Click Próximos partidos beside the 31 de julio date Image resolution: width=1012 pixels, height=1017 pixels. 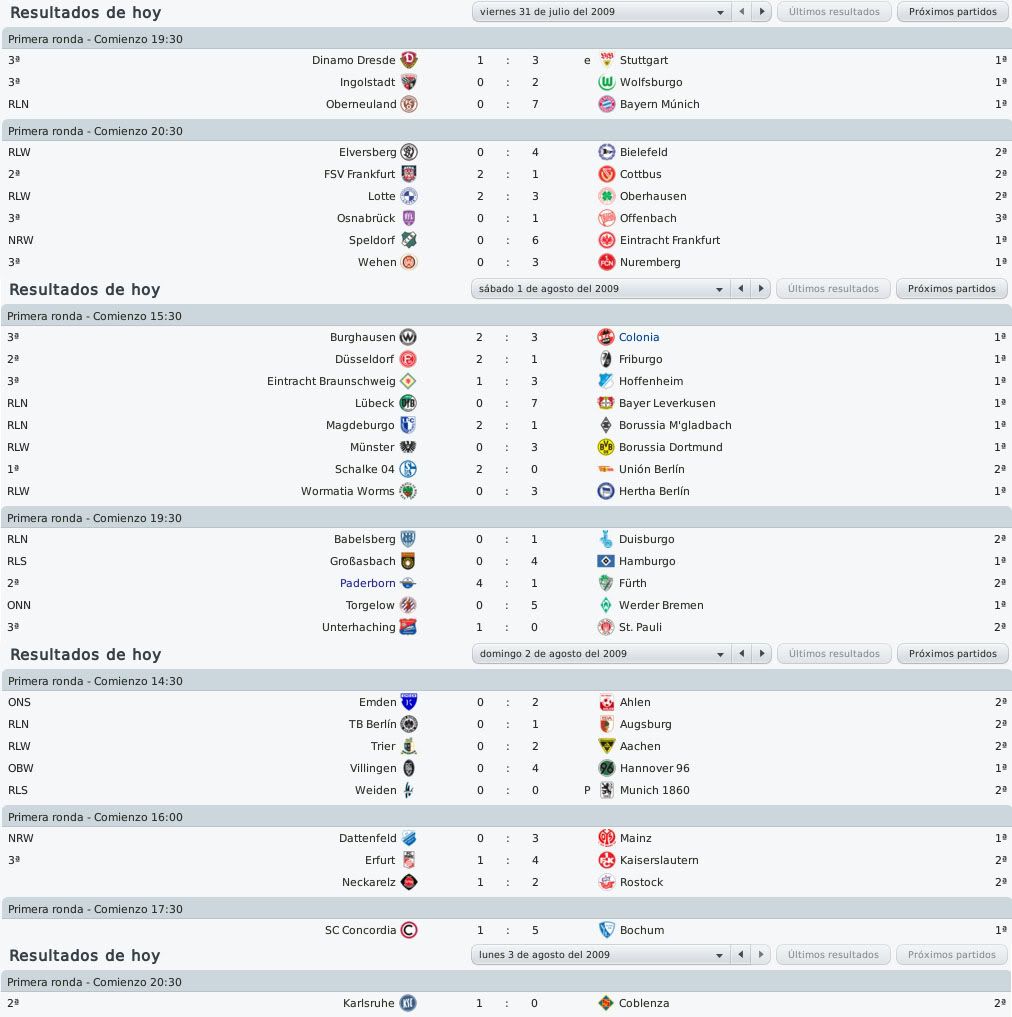952,12
